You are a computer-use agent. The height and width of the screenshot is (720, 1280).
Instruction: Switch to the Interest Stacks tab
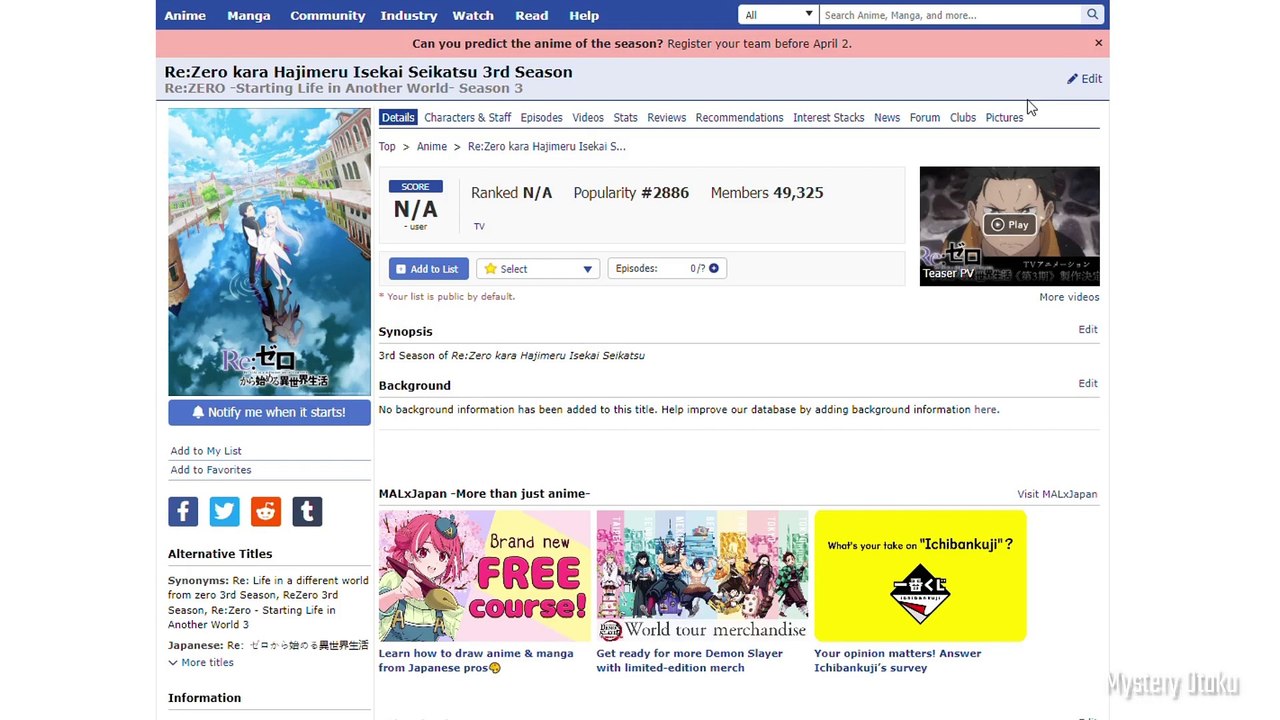(x=828, y=118)
